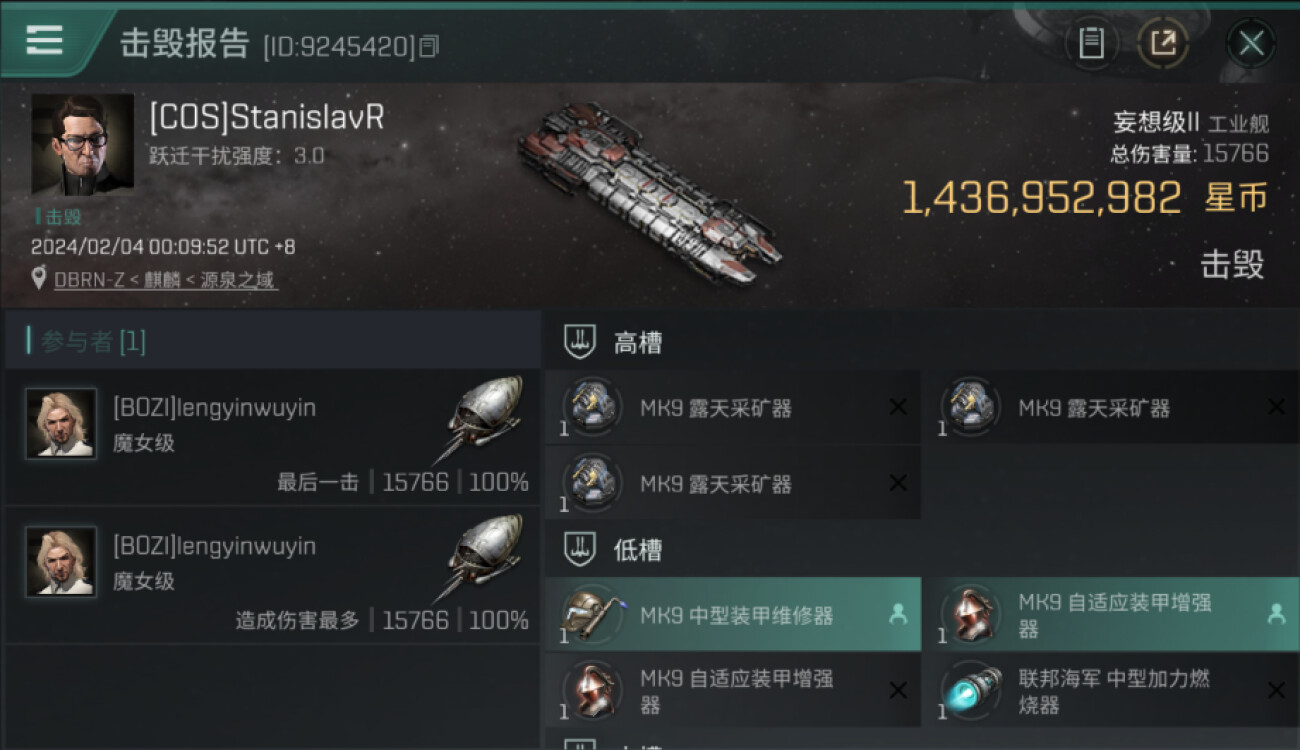1300x750 pixels.
Task: Collapse the 低槽 low slot section
Action: (x=581, y=549)
